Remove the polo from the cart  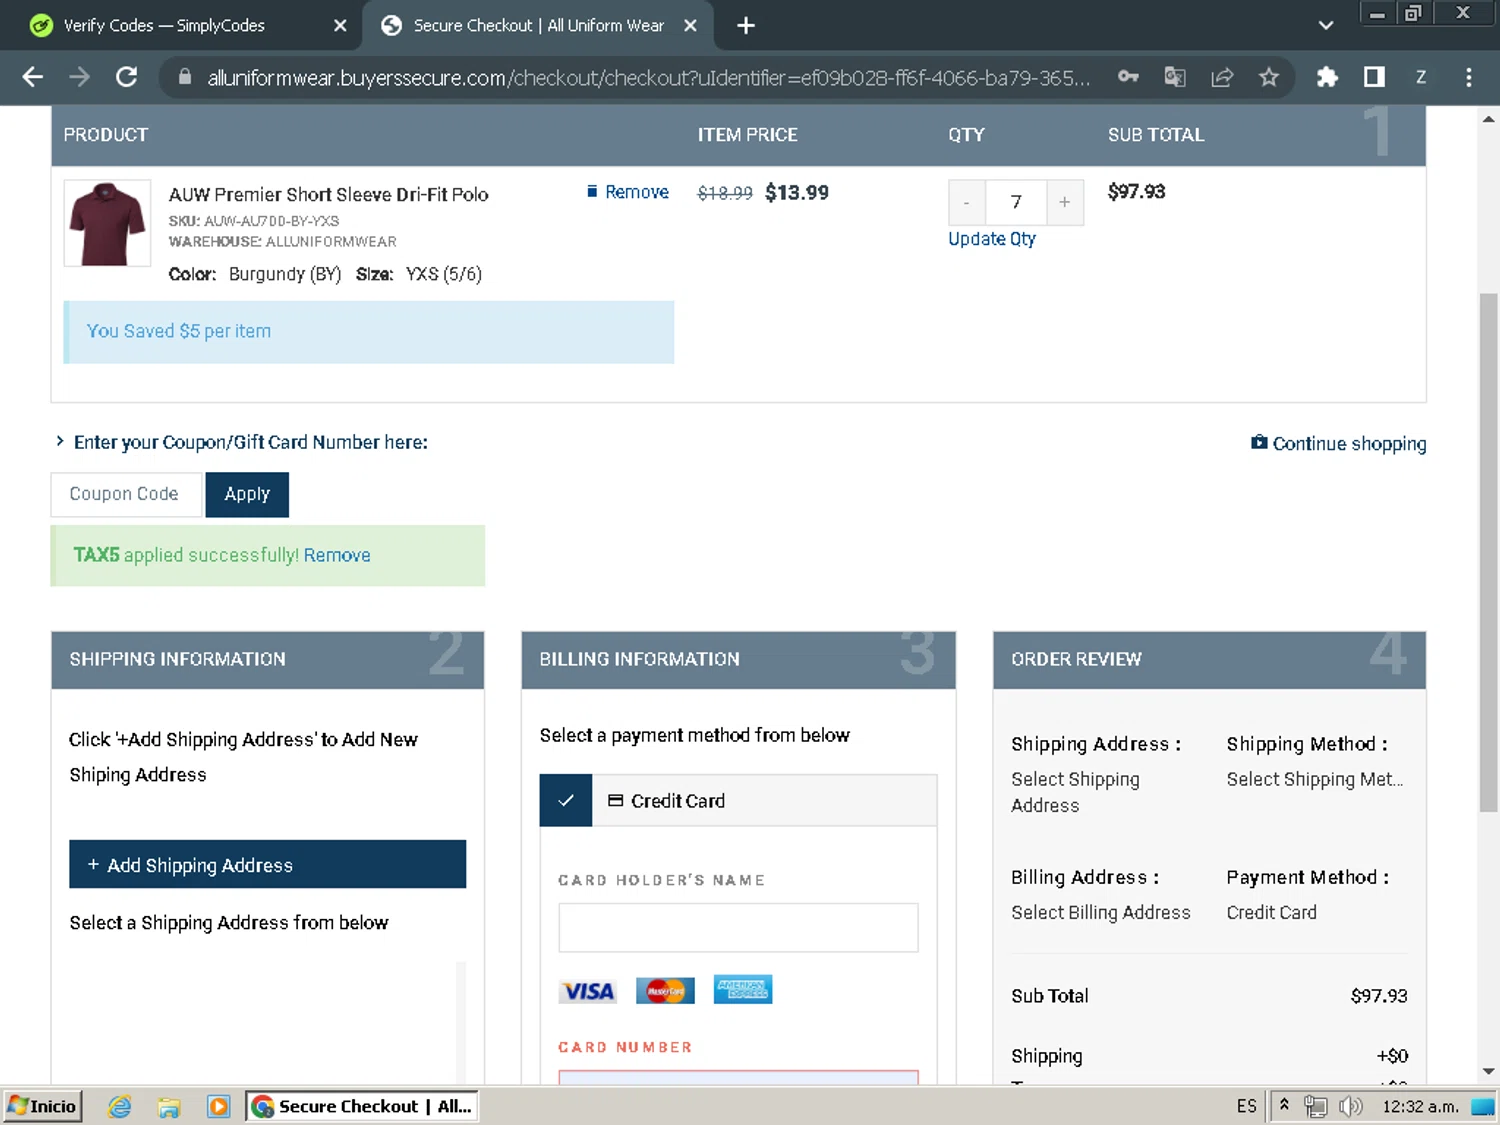628,192
